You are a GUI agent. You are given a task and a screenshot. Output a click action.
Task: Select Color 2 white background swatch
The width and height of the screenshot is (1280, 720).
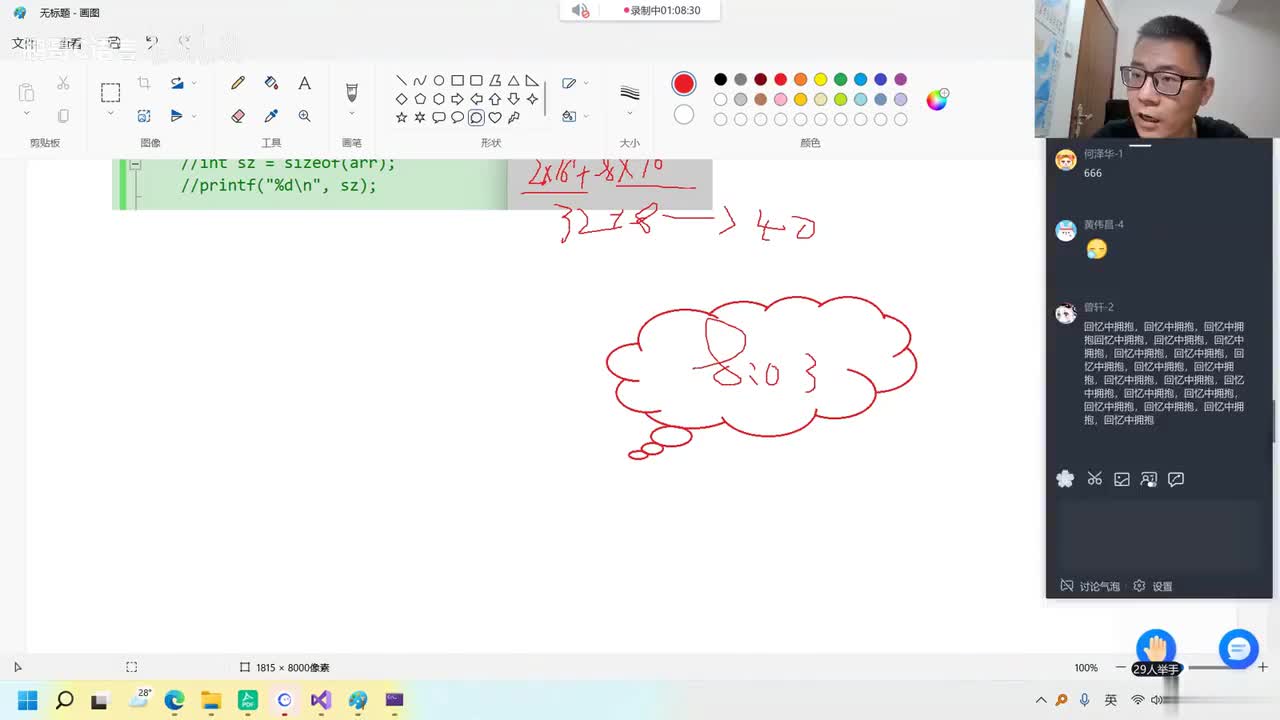click(684, 115)
